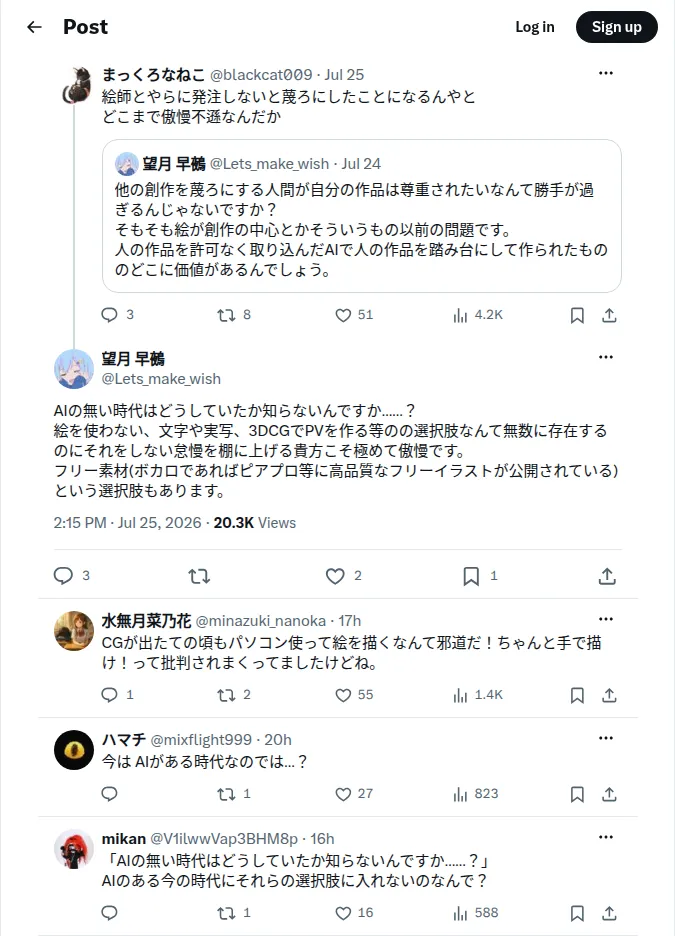The height and width of the screenshot is (936, 675).
Task: Repost the main post dated Jul 25, 2026
Action: tap(199, 576)
